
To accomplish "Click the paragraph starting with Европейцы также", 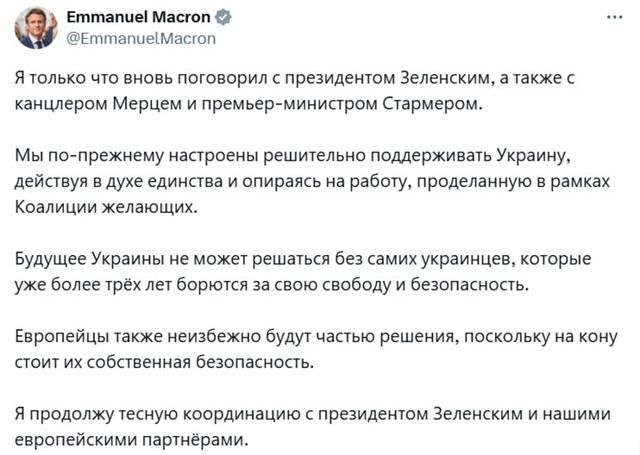I will (x=316, y=349).
